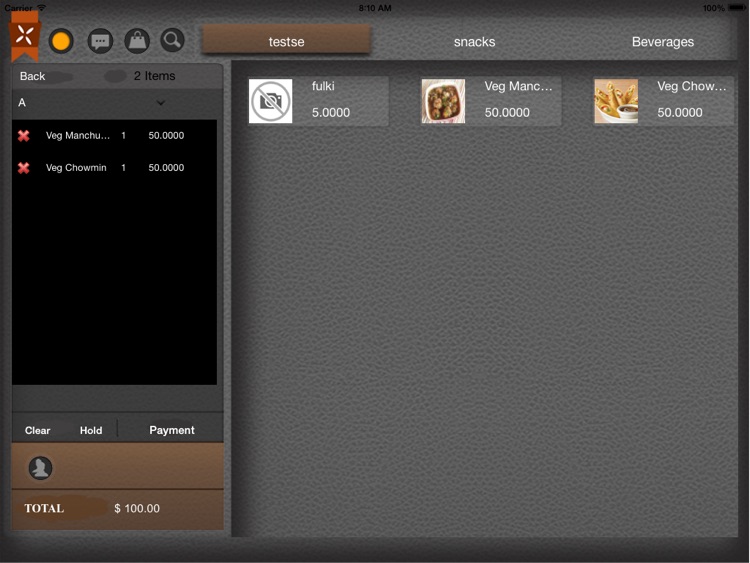Add Veg Manchurian product thumbnail
The height and width of the screenshot is (563, 750).
(443, 101)
